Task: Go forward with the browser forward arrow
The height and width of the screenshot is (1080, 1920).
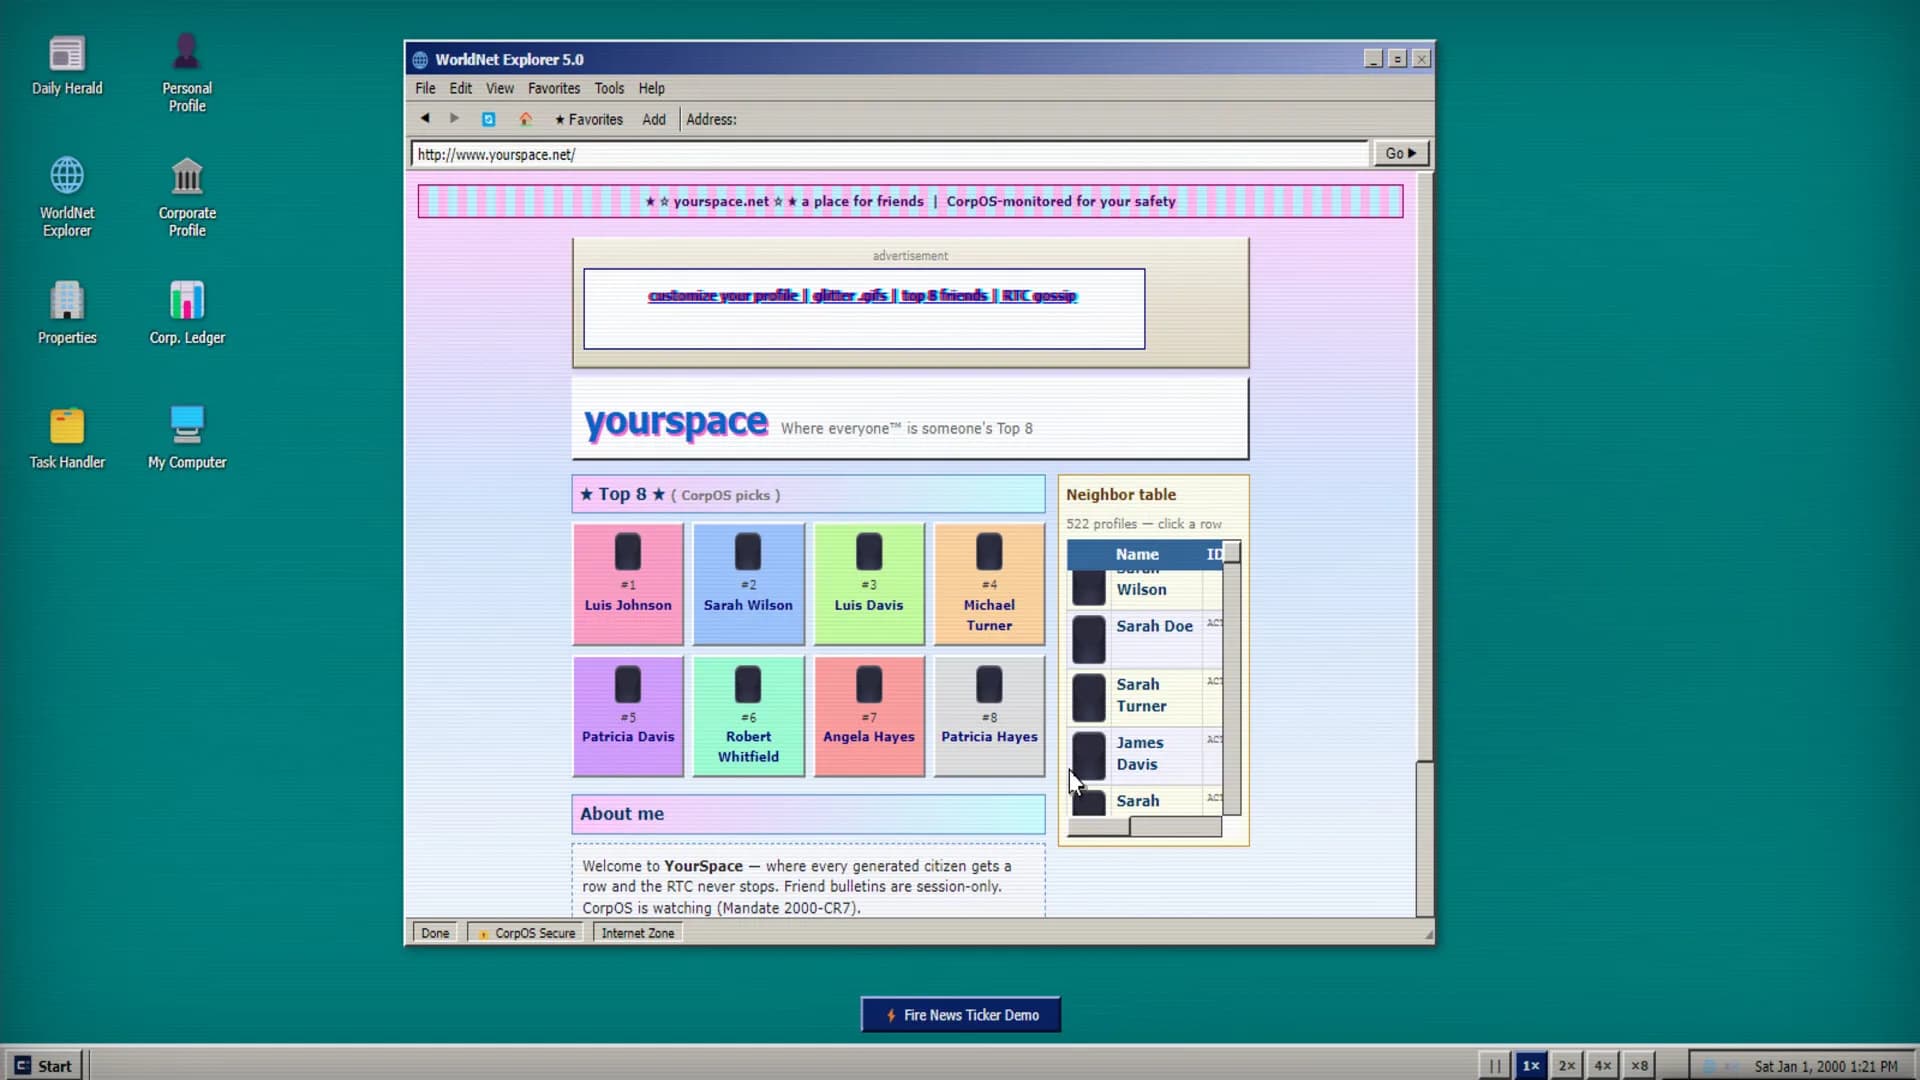Action: [x=454, y=118]
